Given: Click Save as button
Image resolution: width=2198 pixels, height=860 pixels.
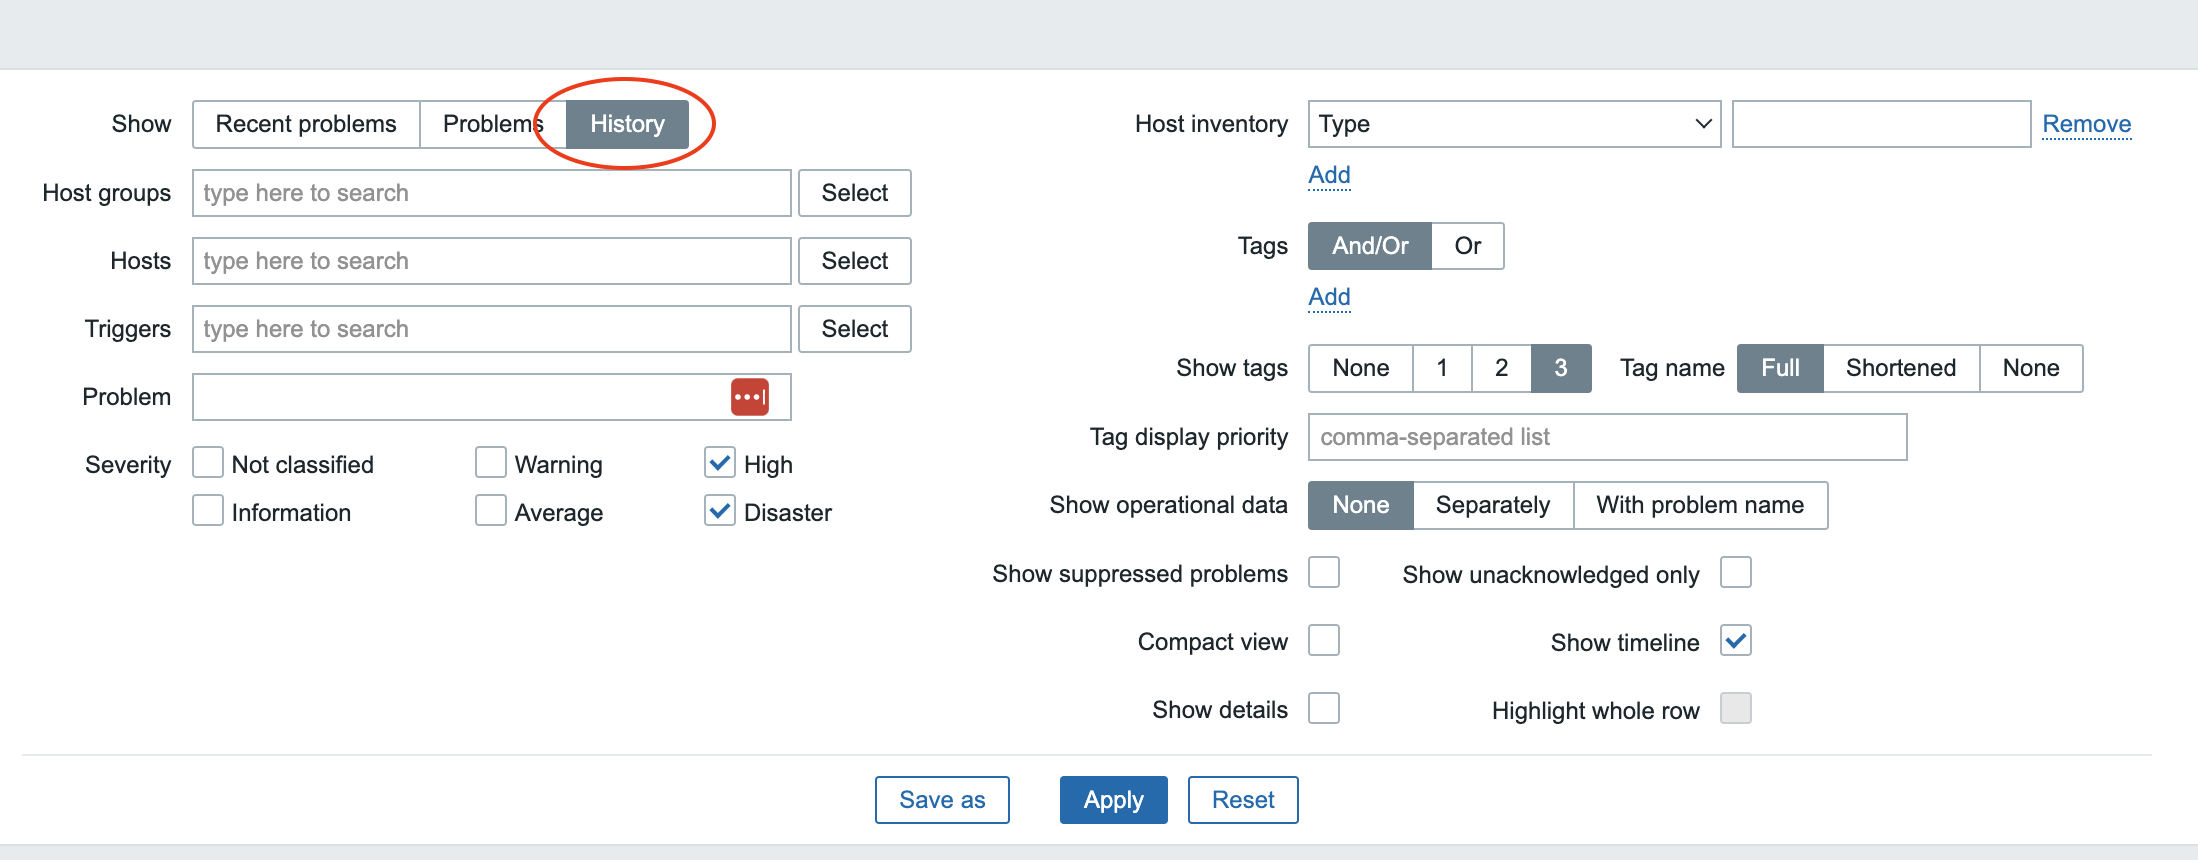Looking at the screenshot, I should tap(942, 800).
